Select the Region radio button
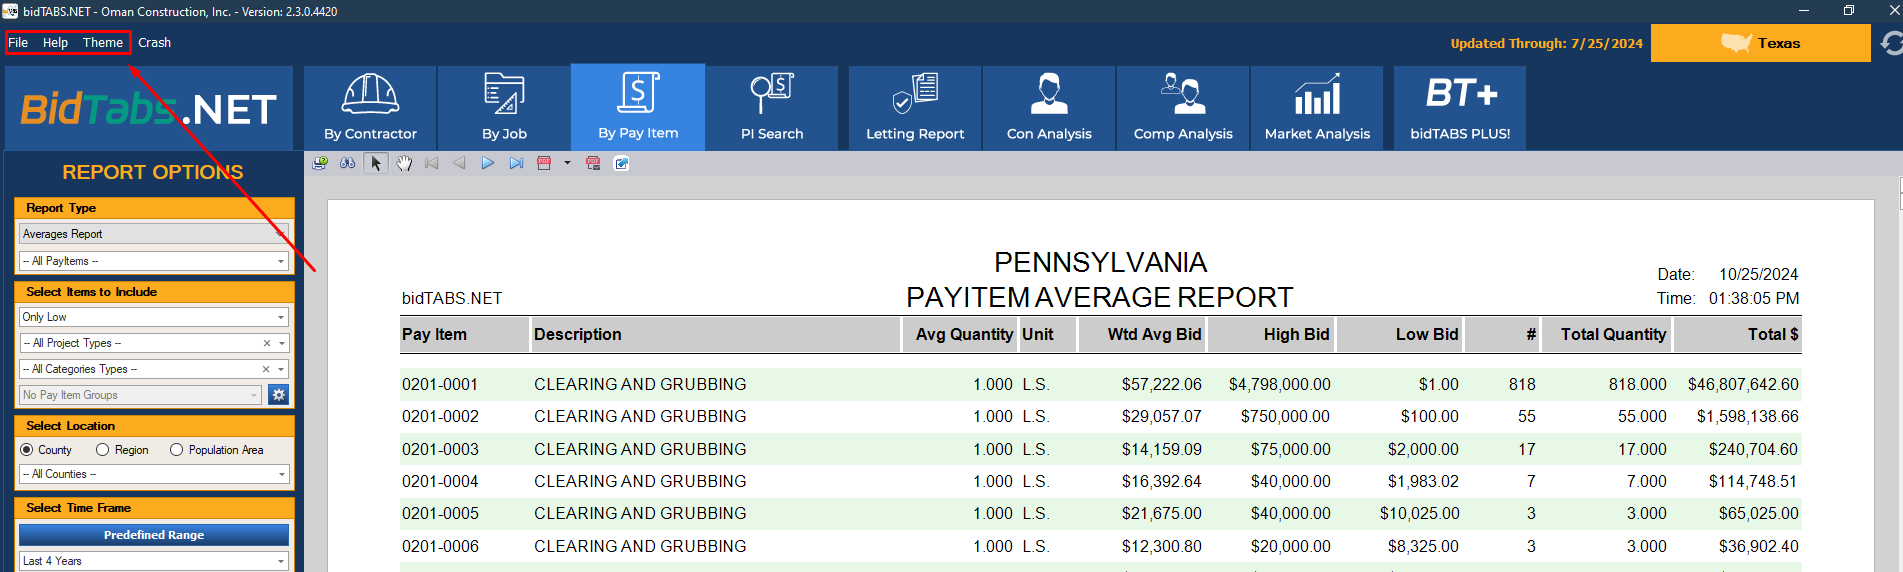 coord(102,450)
